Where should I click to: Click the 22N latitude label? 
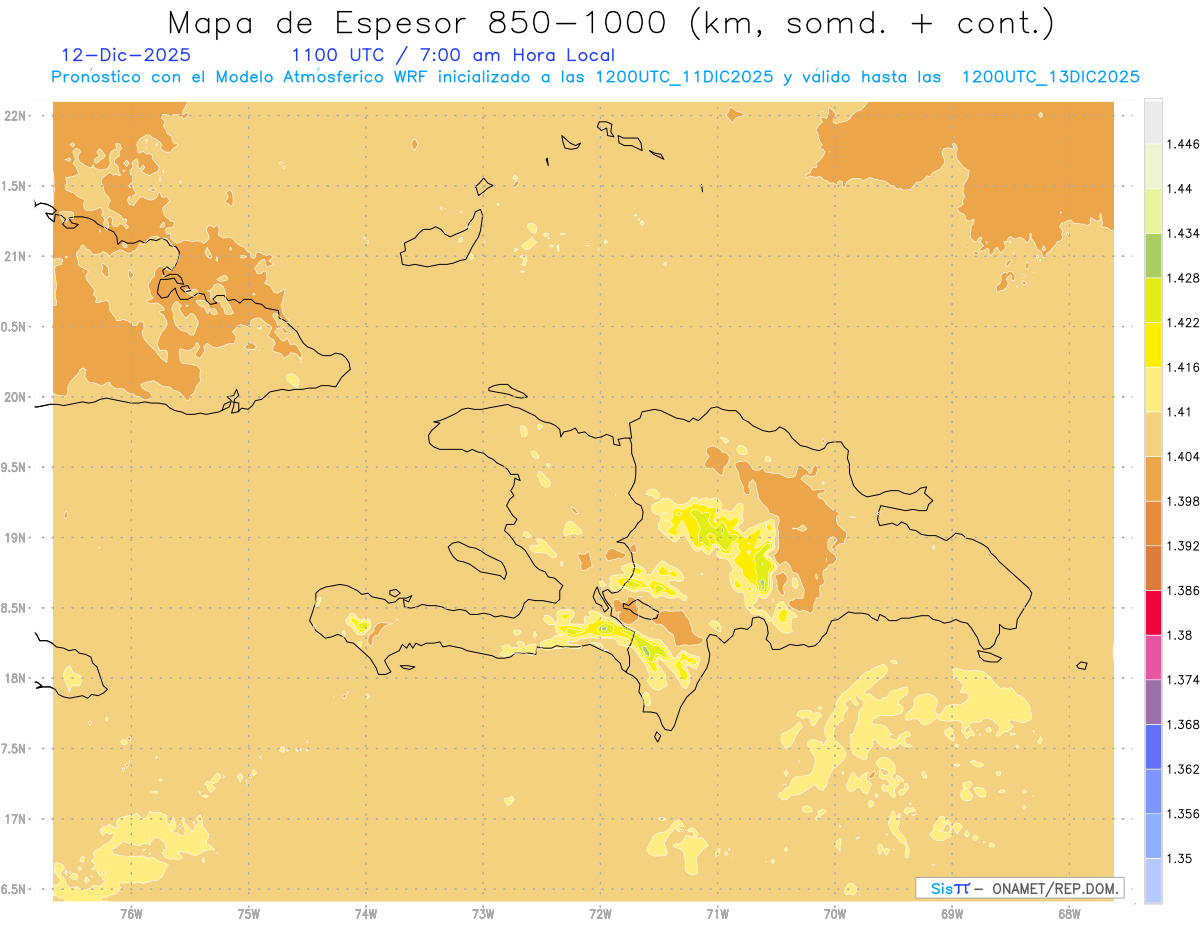[16, 115]
